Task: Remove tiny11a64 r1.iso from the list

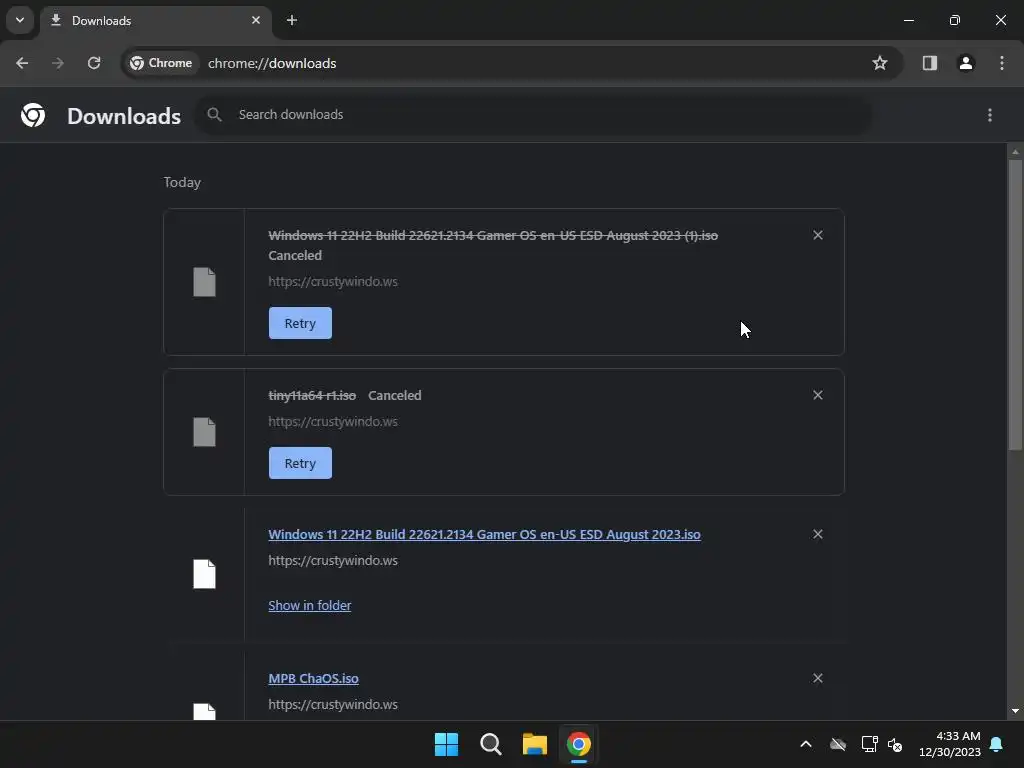Action: [818, 395]
